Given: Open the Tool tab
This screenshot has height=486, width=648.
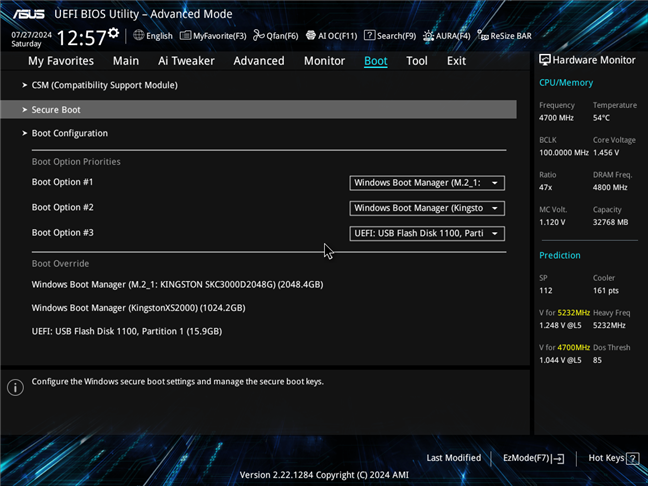Looking at the screenshot, I should click(x=417, y=61).
